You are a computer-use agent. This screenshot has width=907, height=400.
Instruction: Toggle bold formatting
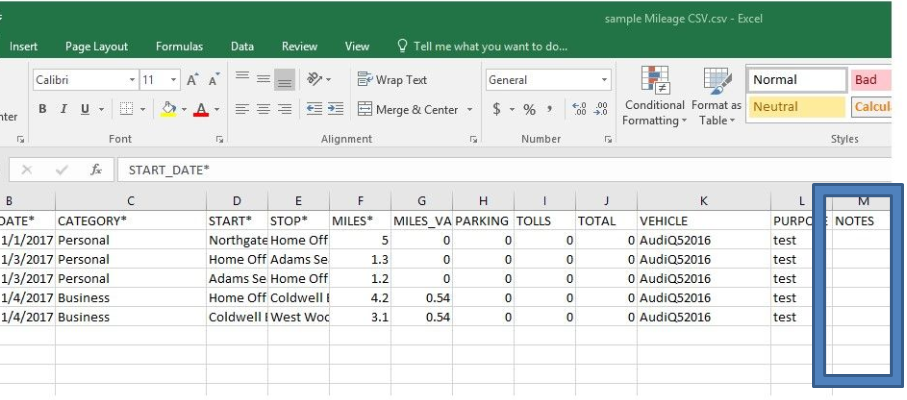tap(43, 109)
